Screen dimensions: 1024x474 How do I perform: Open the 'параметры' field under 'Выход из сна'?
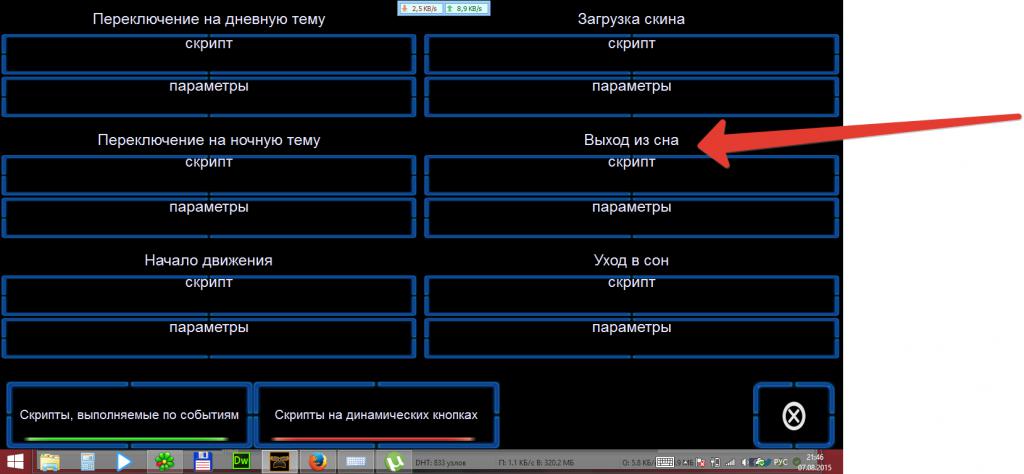(632, 217)
